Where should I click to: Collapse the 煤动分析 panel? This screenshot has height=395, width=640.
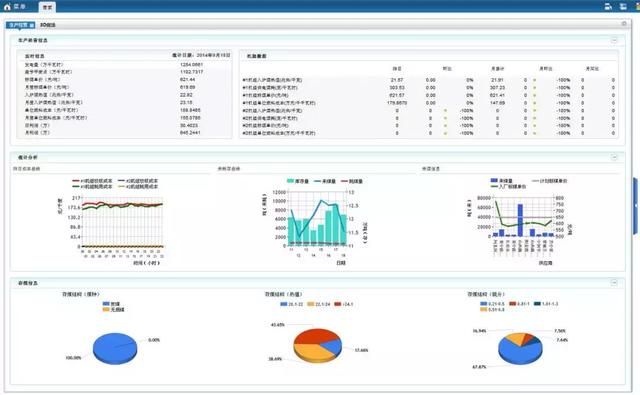(x=614, y=157)
